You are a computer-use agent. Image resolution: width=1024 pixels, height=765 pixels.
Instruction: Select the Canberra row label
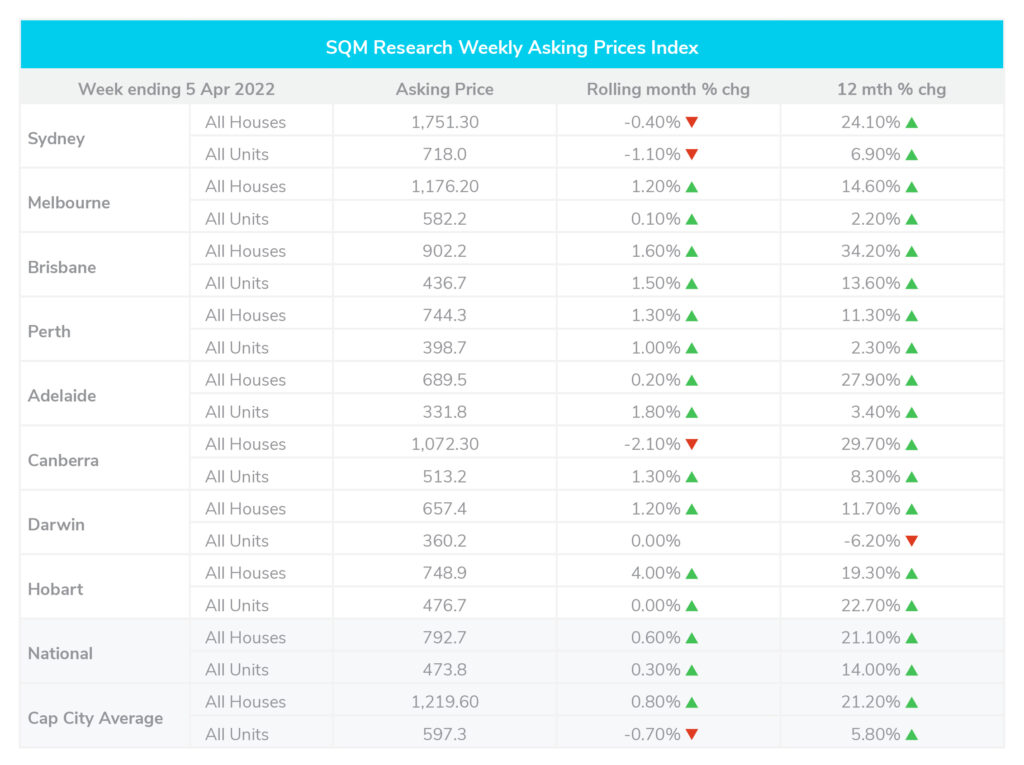63,460
